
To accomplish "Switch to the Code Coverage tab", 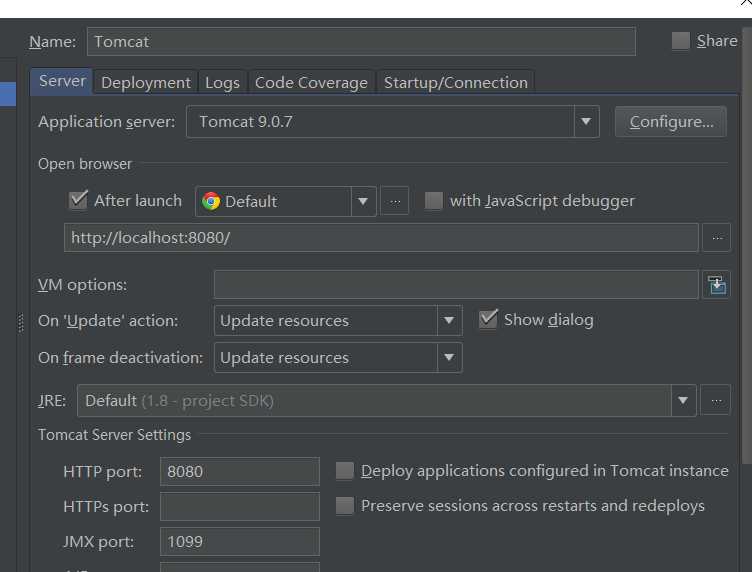I will [311, 82].
